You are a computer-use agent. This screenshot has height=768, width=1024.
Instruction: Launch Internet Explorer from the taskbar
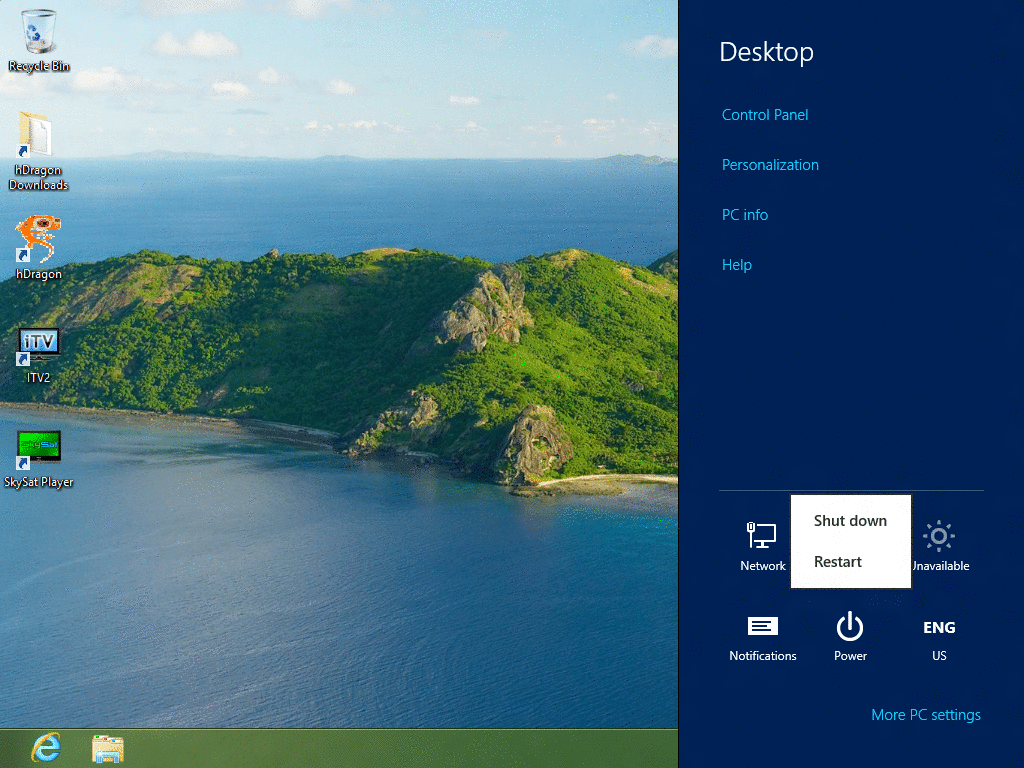pyautogui.click(x=46, y=748)
